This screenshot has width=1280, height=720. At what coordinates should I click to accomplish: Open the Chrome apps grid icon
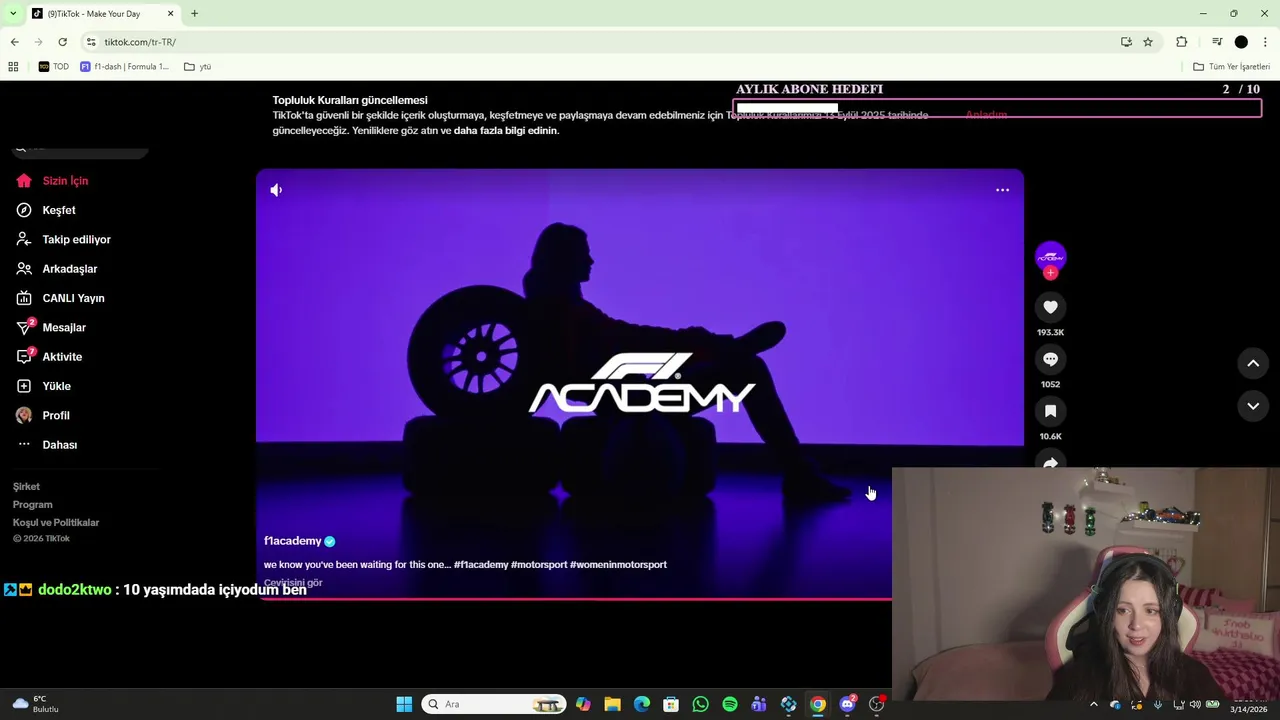(x=13, y=67)
